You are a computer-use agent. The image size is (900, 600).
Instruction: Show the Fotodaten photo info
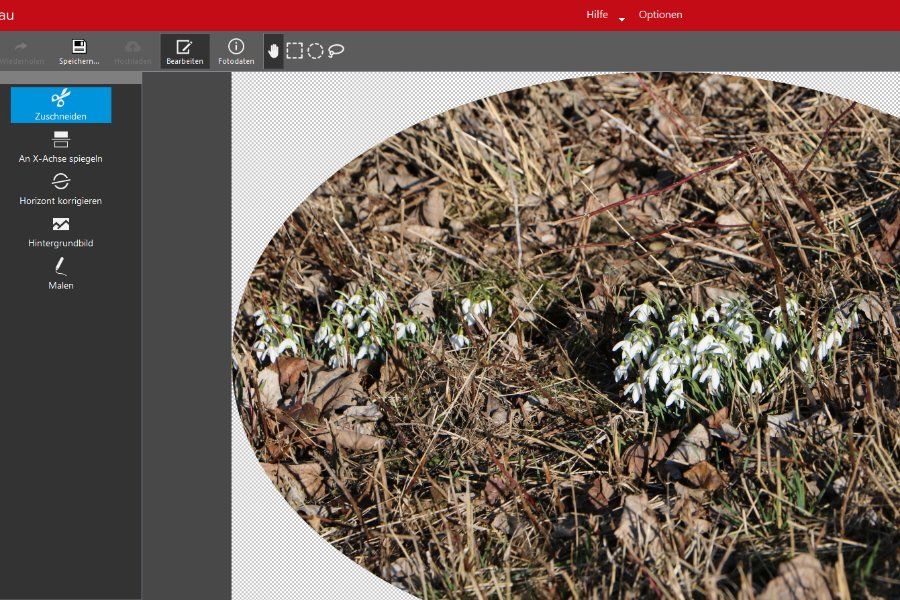click(x=236, y=52)
